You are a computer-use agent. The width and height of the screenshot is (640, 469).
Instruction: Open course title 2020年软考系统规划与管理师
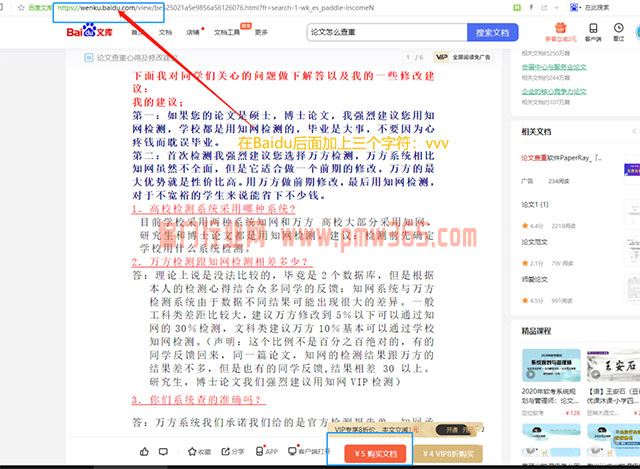[x=549, y=396]
